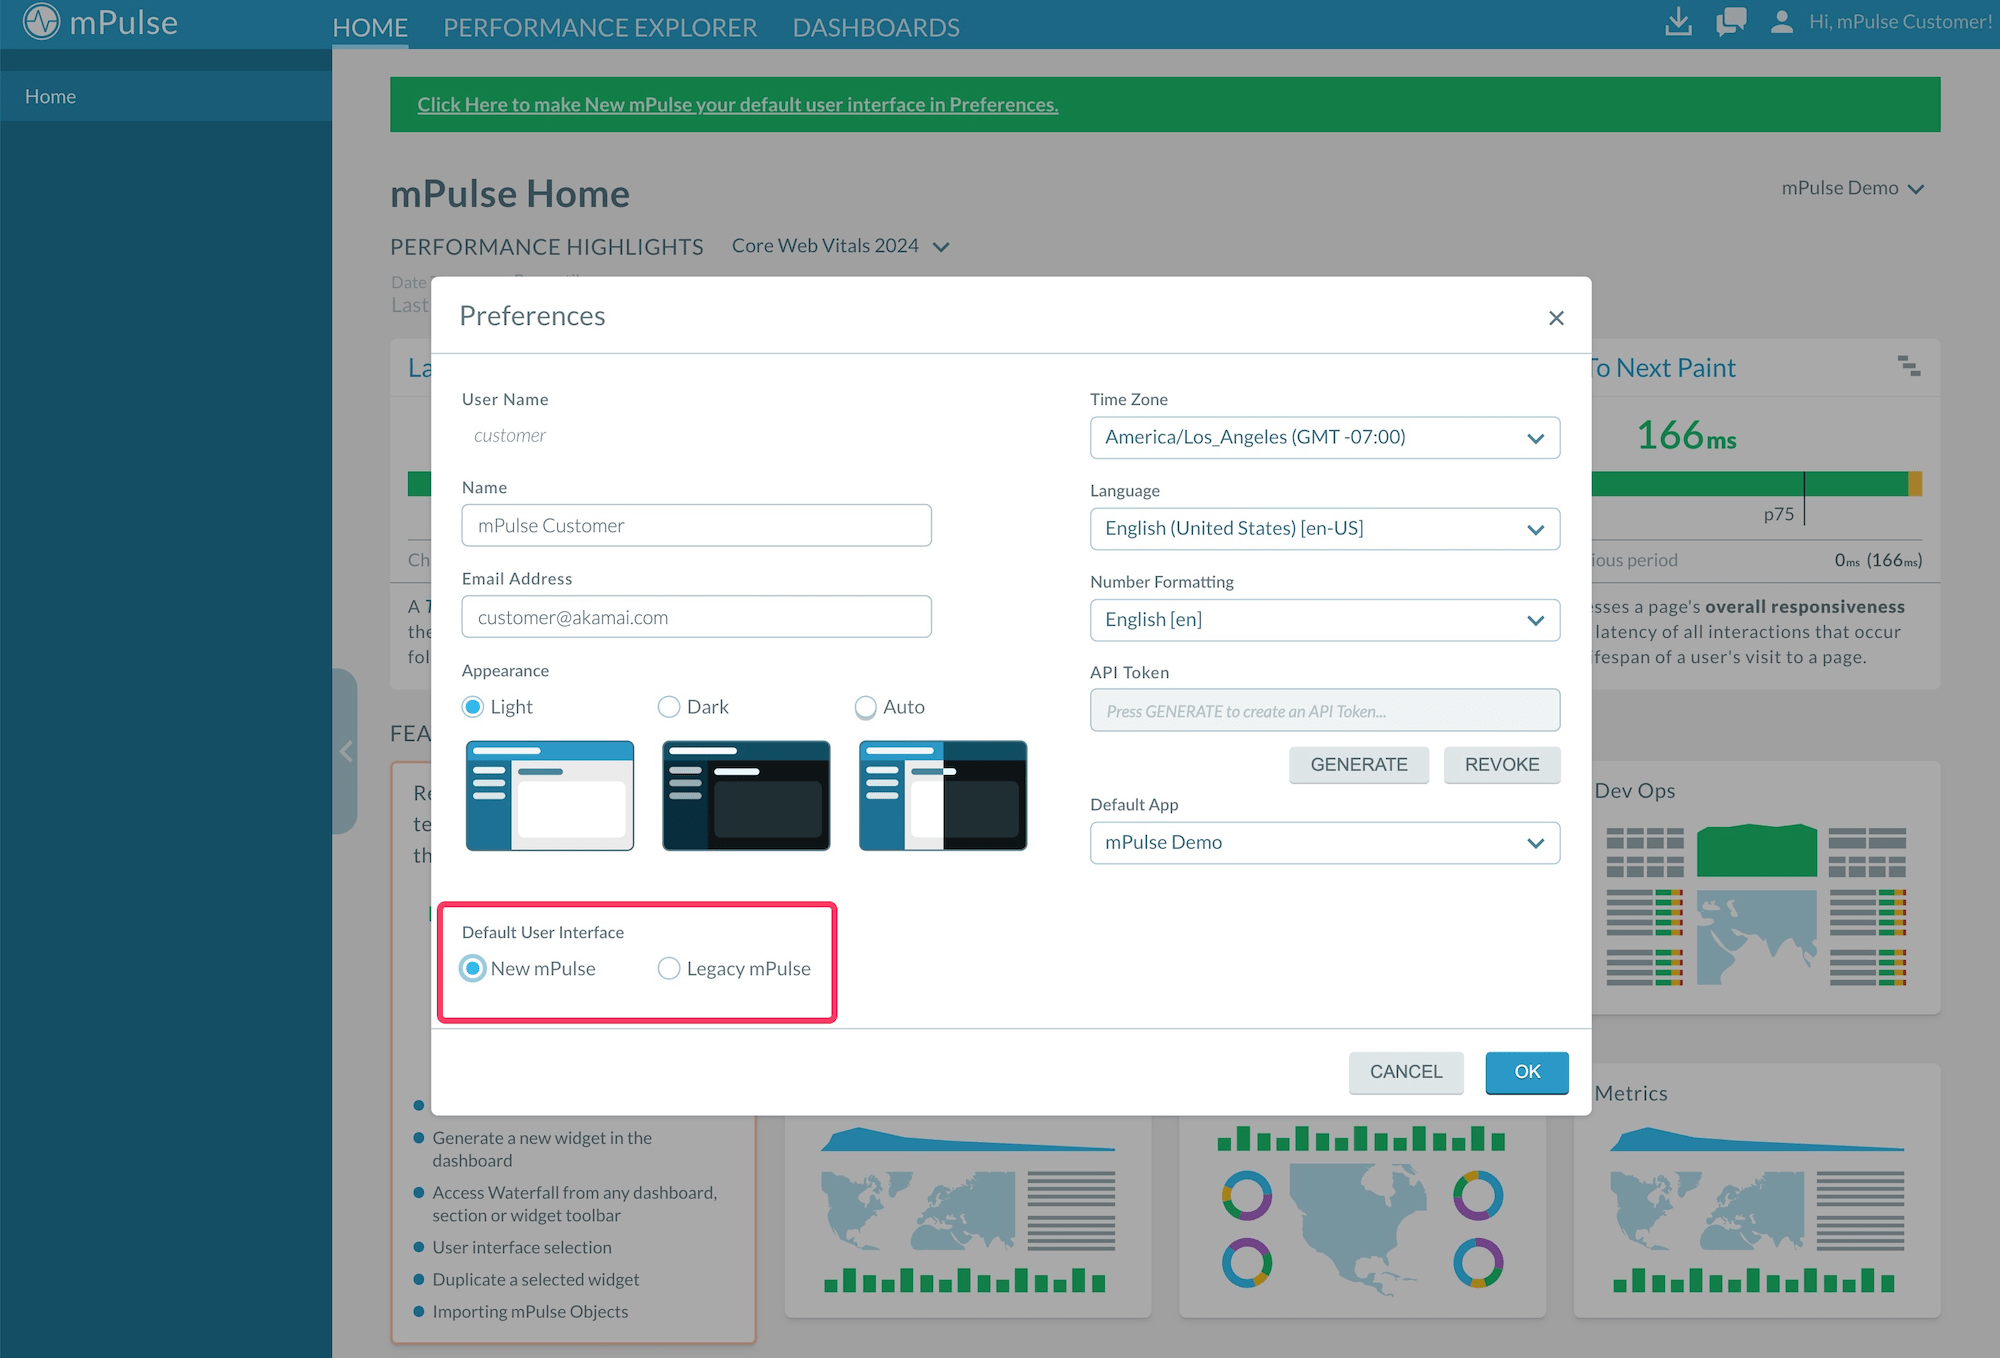Switch to the PERFORMANCE EXPLORER tab
This screenshot has width=2000, height=1358.
click(x=600, y=27)
